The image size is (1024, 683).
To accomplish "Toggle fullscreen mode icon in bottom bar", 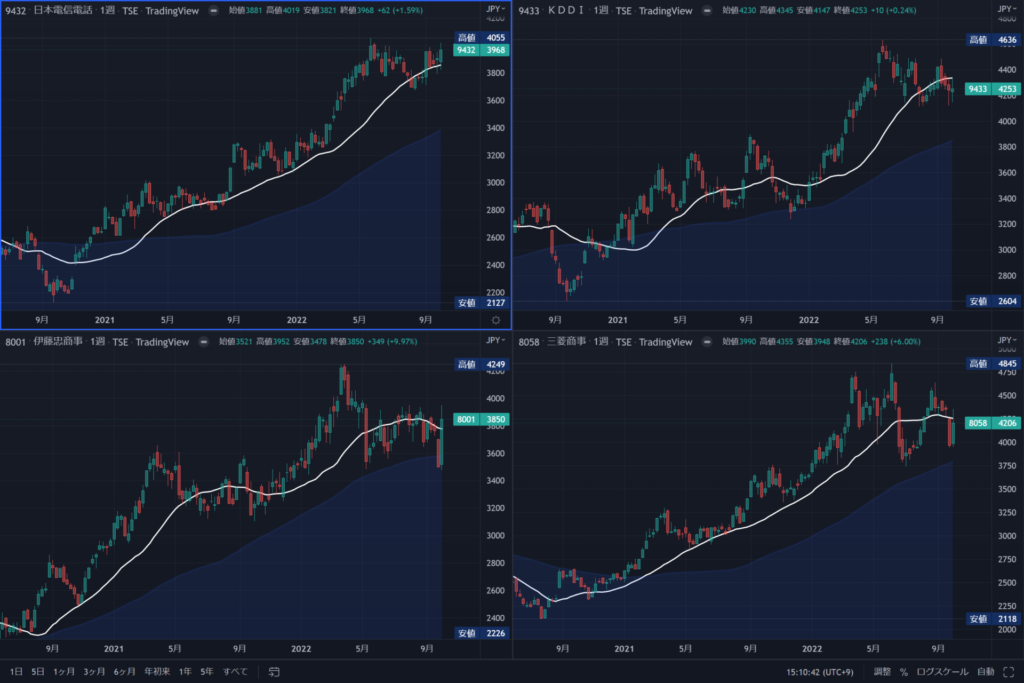I will click(1008, 672).
